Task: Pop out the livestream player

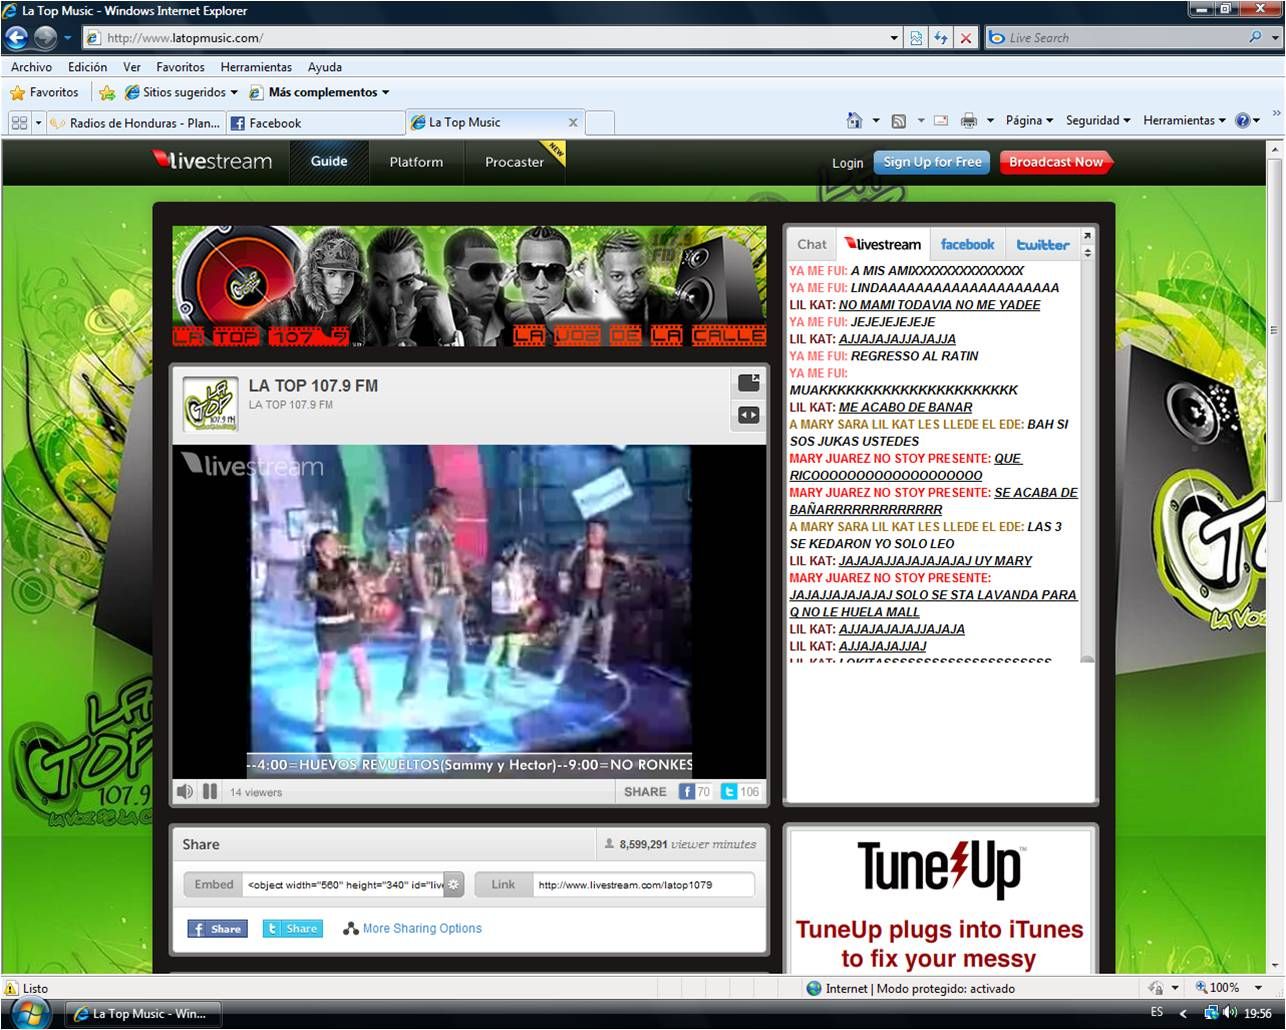Action: click(x=749, y=383)
